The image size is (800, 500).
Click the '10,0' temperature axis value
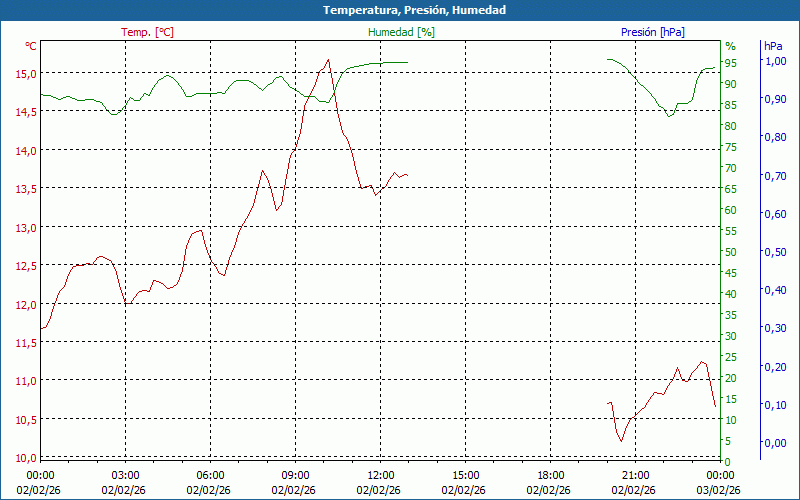click(26, 458)
